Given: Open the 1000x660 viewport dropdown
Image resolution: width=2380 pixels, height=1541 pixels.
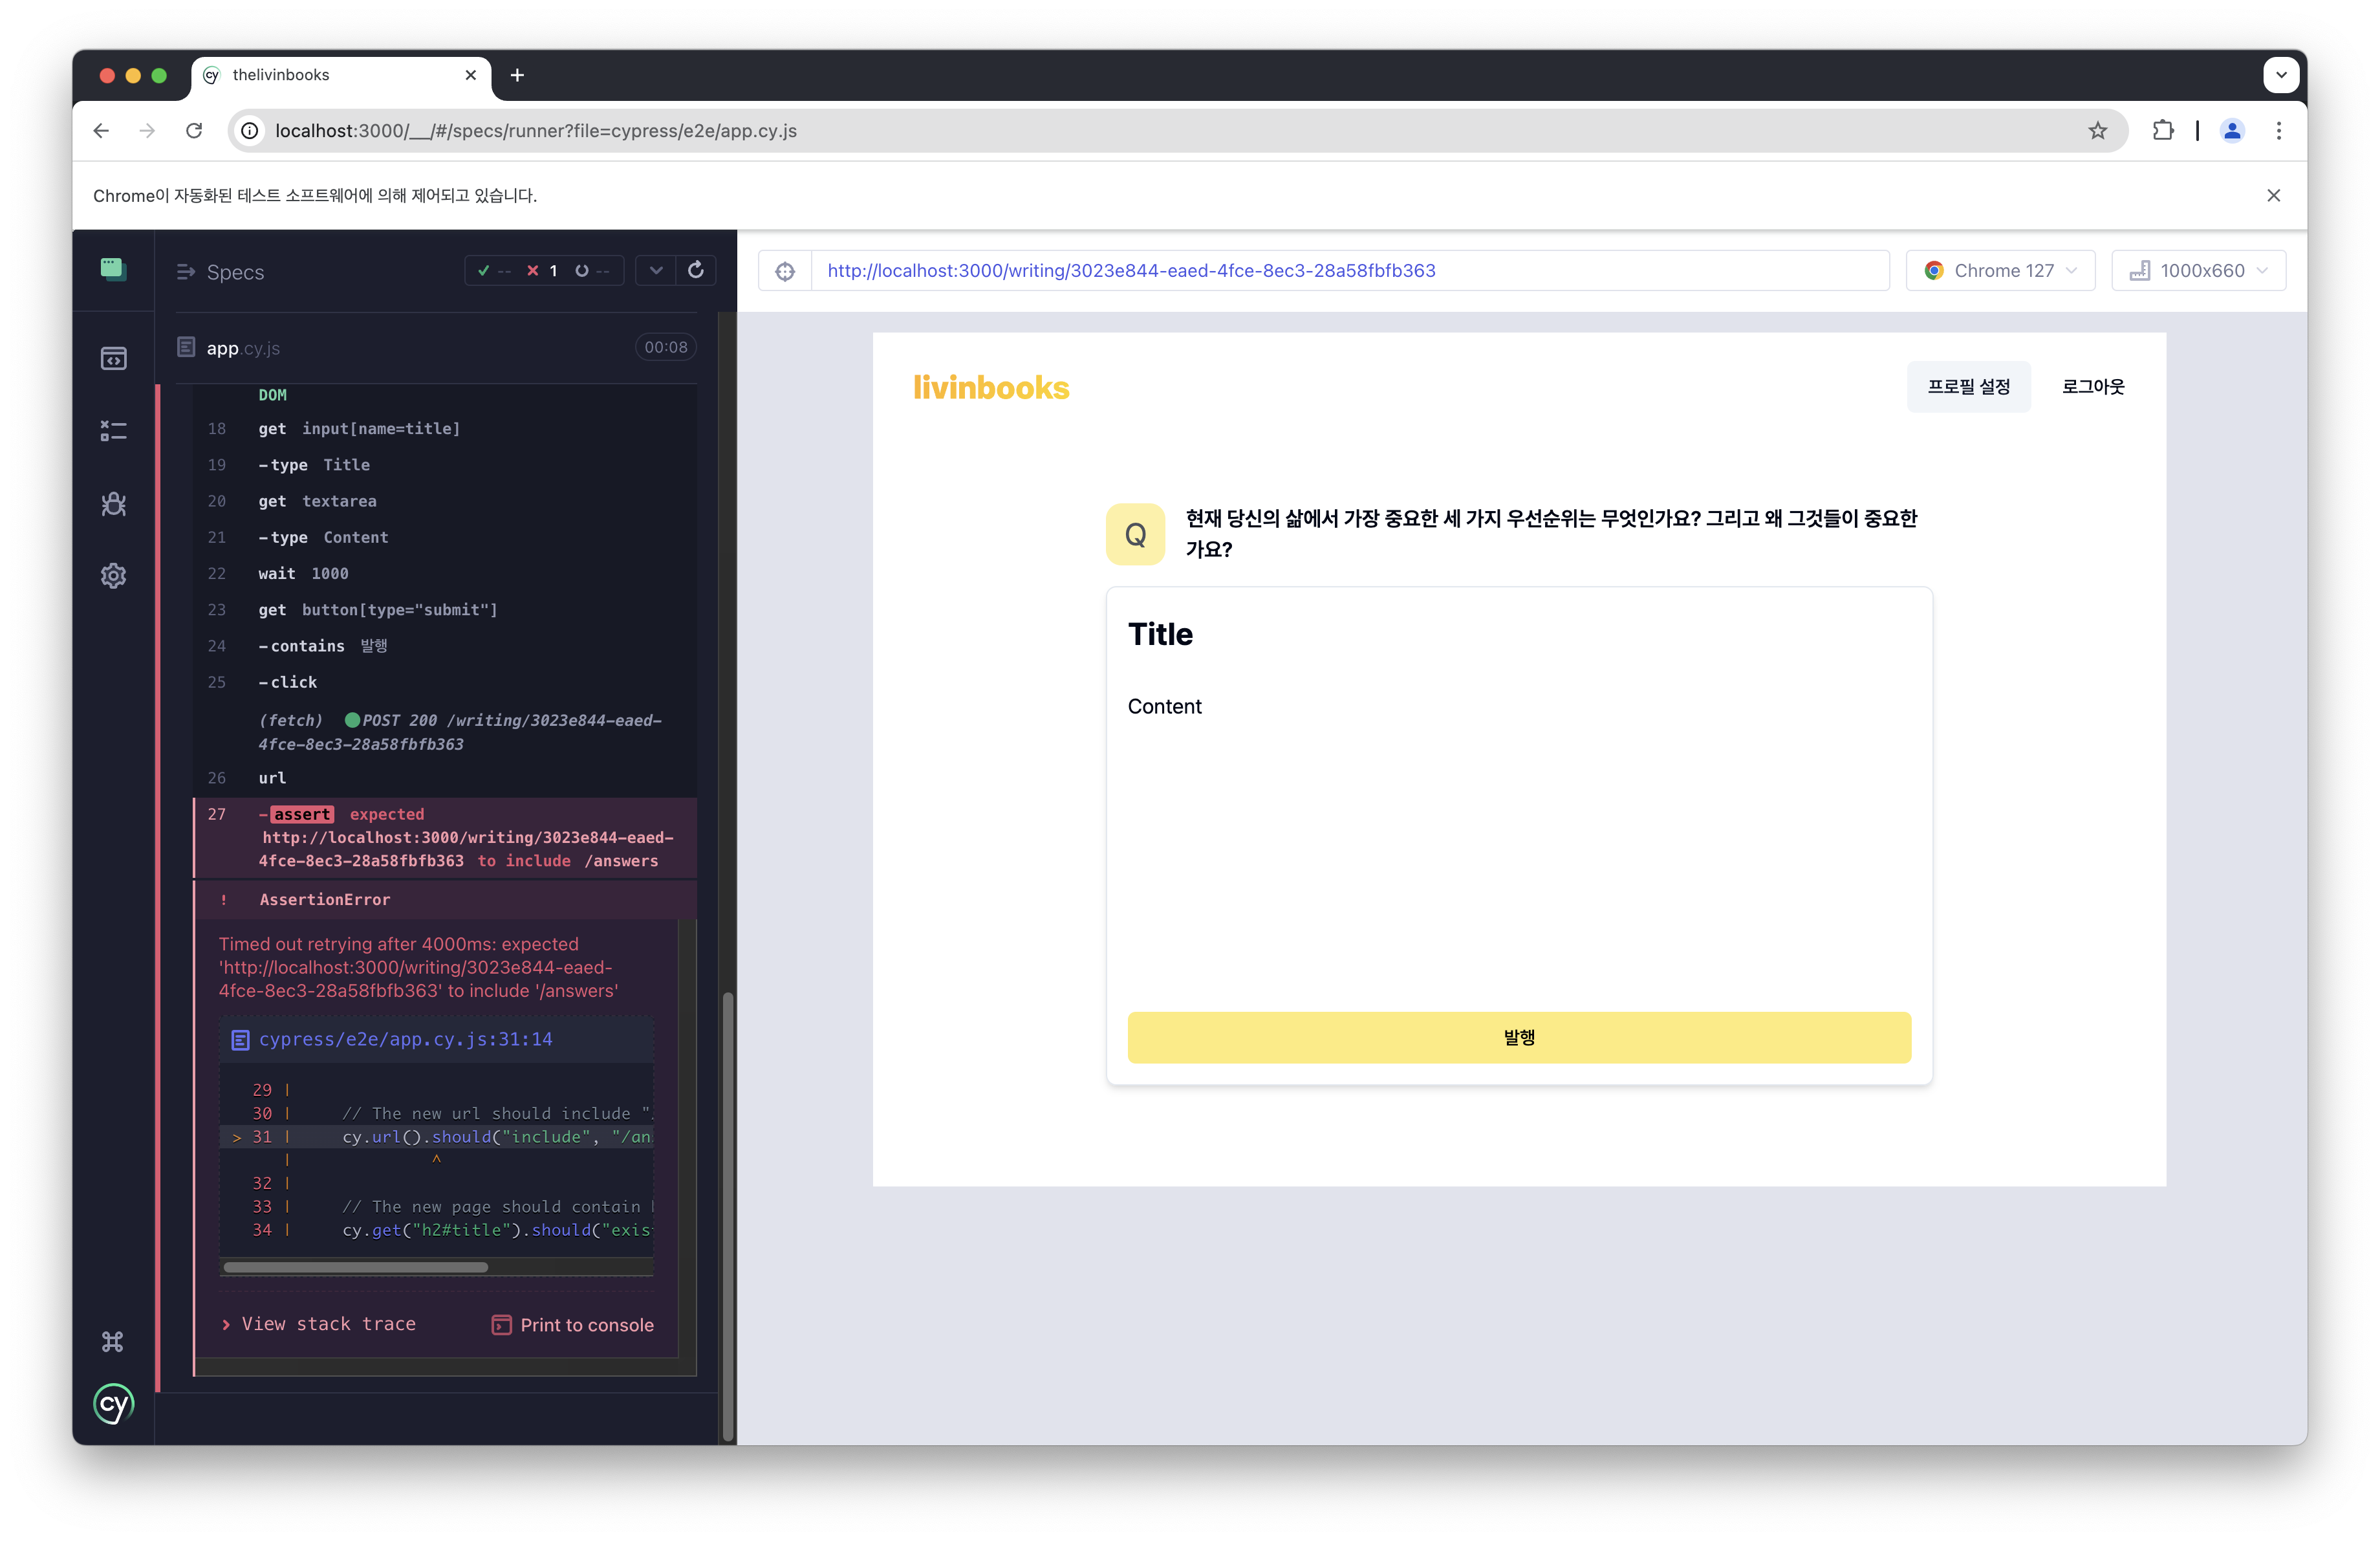Looking at the screenshot, I should [2198, 271].
